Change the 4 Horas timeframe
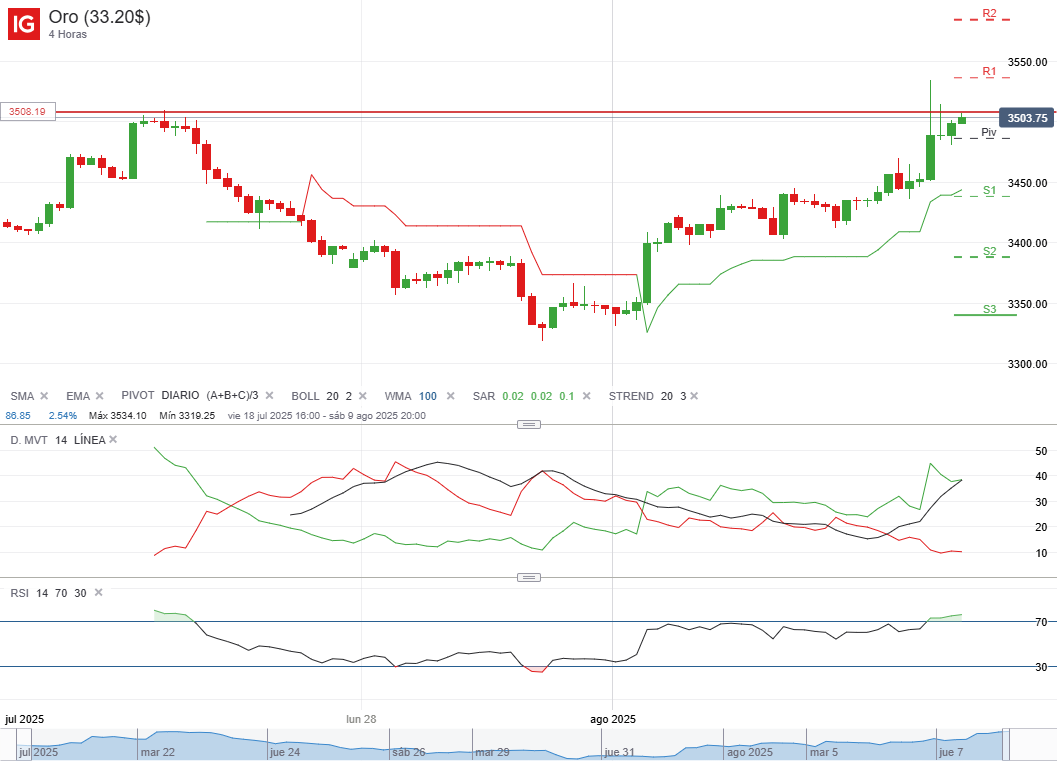 (68, 35)
